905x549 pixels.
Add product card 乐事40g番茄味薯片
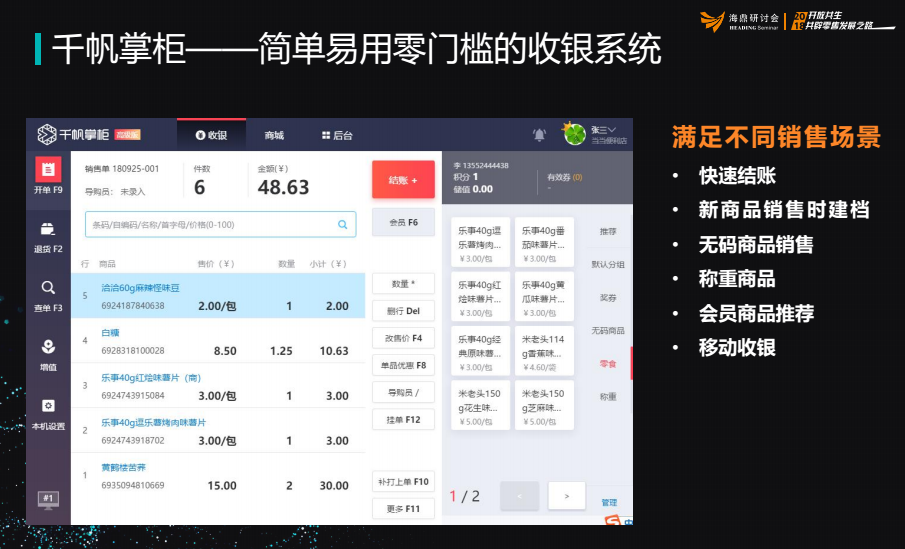point(544,242)
